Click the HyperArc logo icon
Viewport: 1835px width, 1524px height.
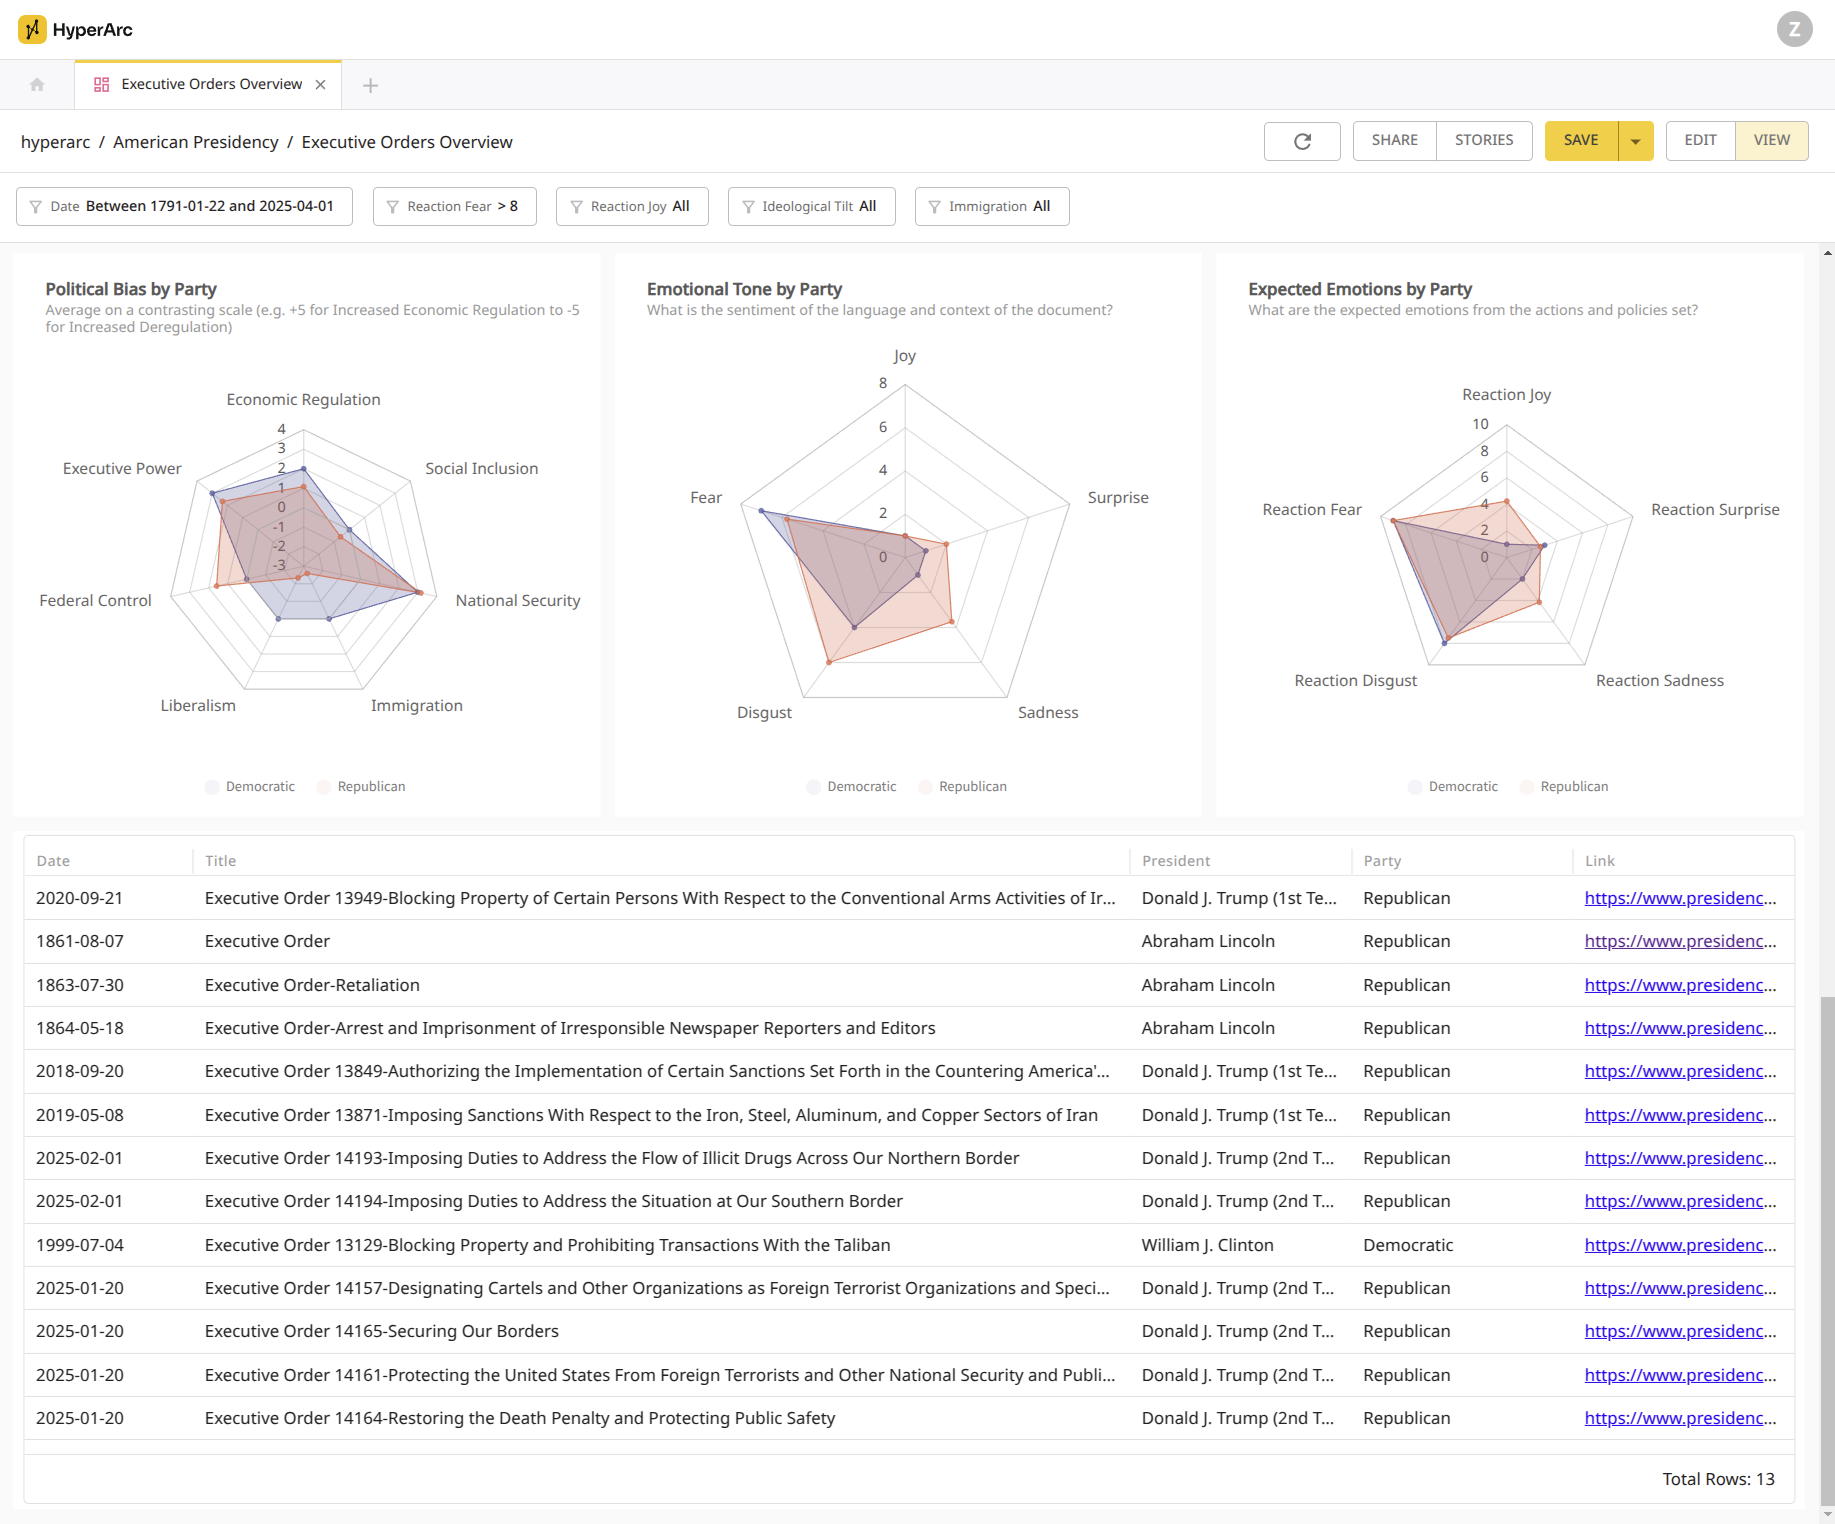click(x=32, y=29)
